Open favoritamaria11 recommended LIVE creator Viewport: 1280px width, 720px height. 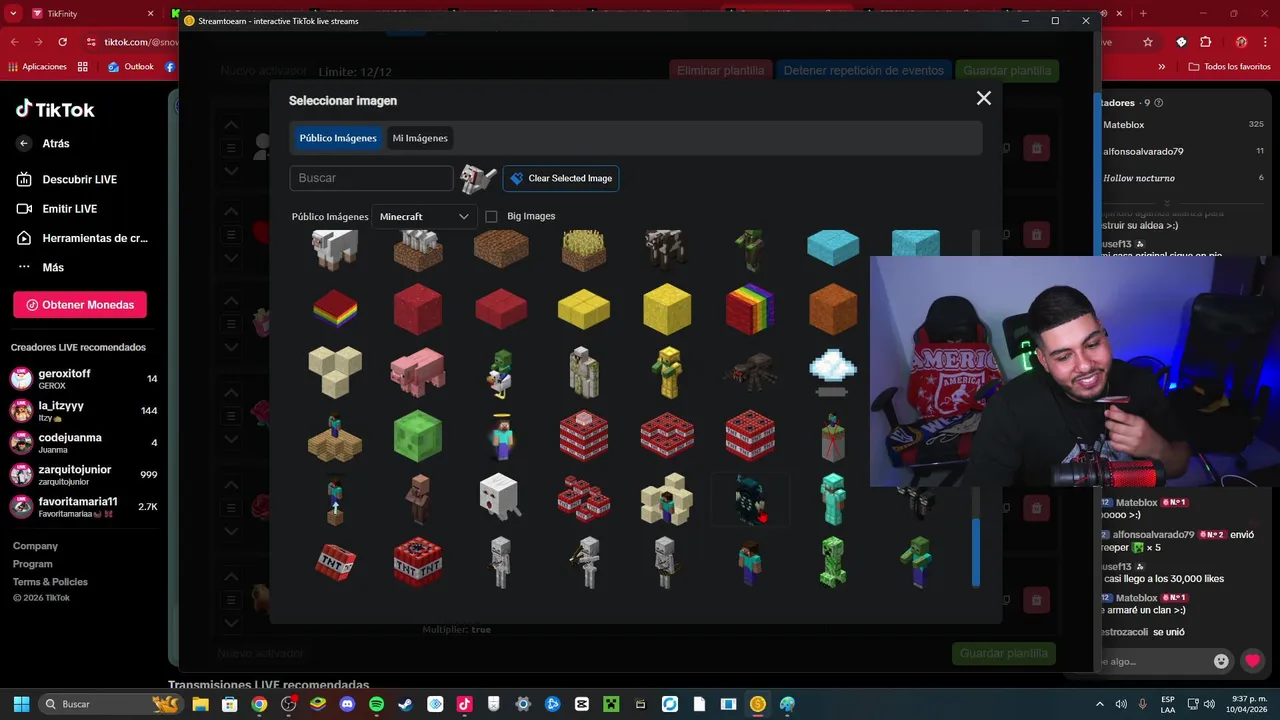(x=84, y=507)
